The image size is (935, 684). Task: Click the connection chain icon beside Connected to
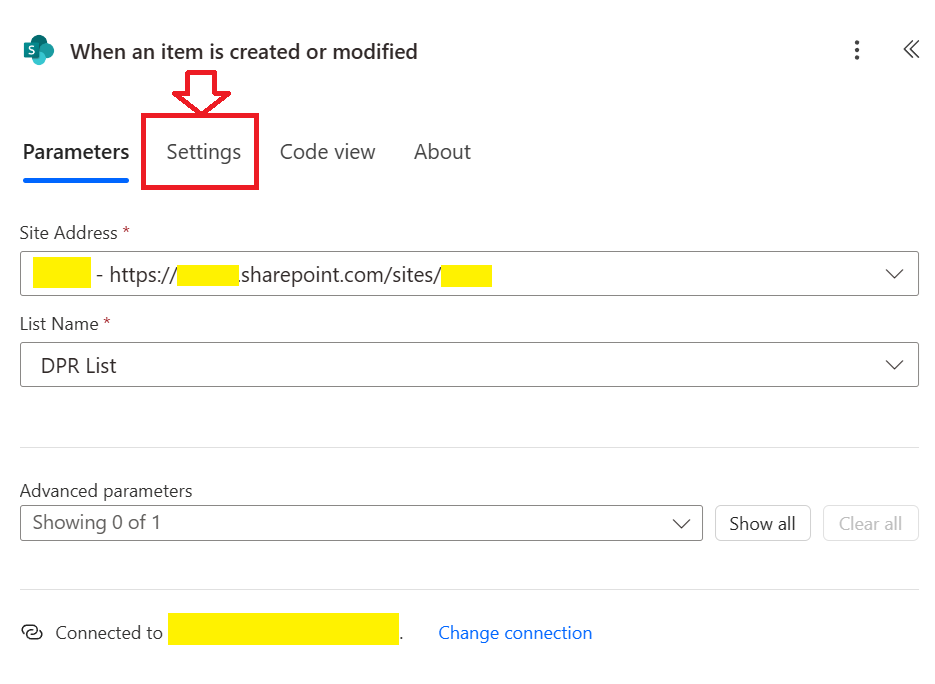33,632
